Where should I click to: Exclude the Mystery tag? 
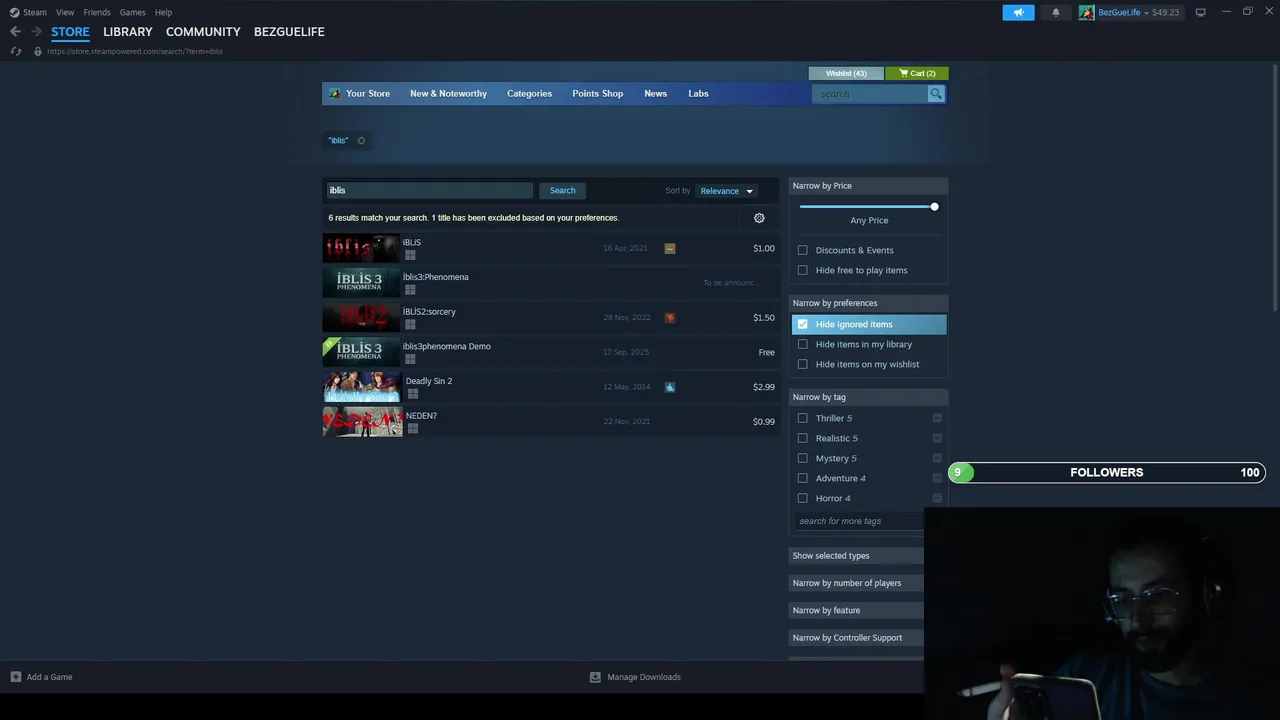point(937,458)
